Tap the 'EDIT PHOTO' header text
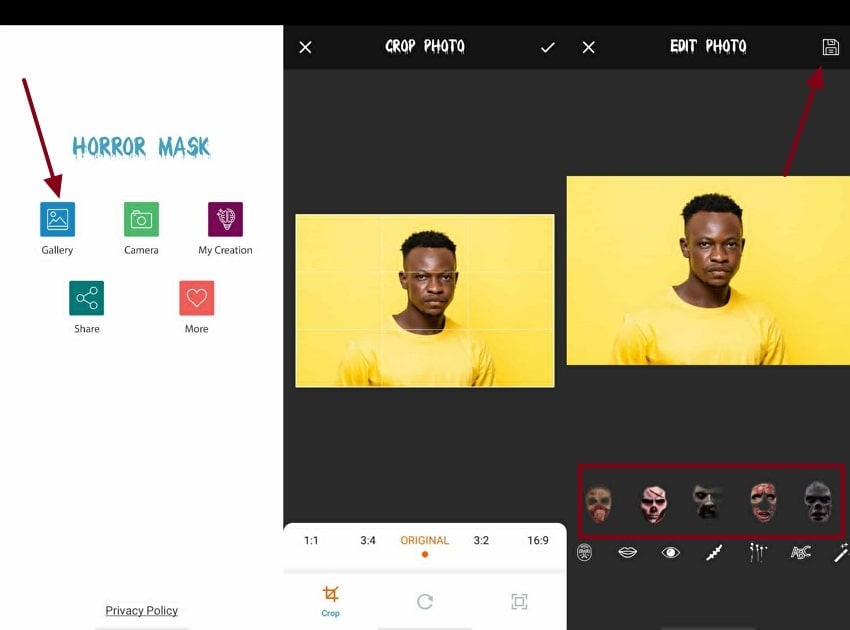This screenshot has height=630, width=850. [x=708, y=47]
